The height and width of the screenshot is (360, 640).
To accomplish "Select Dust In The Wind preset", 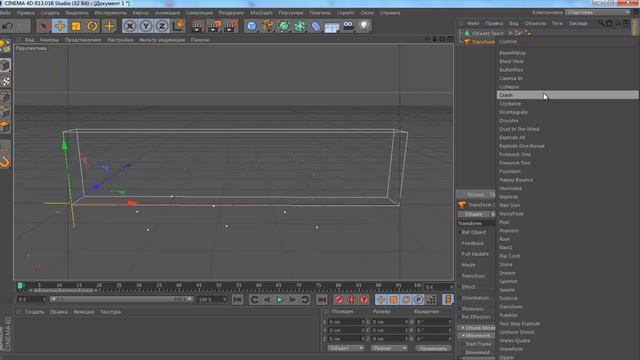I will (519, 129).
